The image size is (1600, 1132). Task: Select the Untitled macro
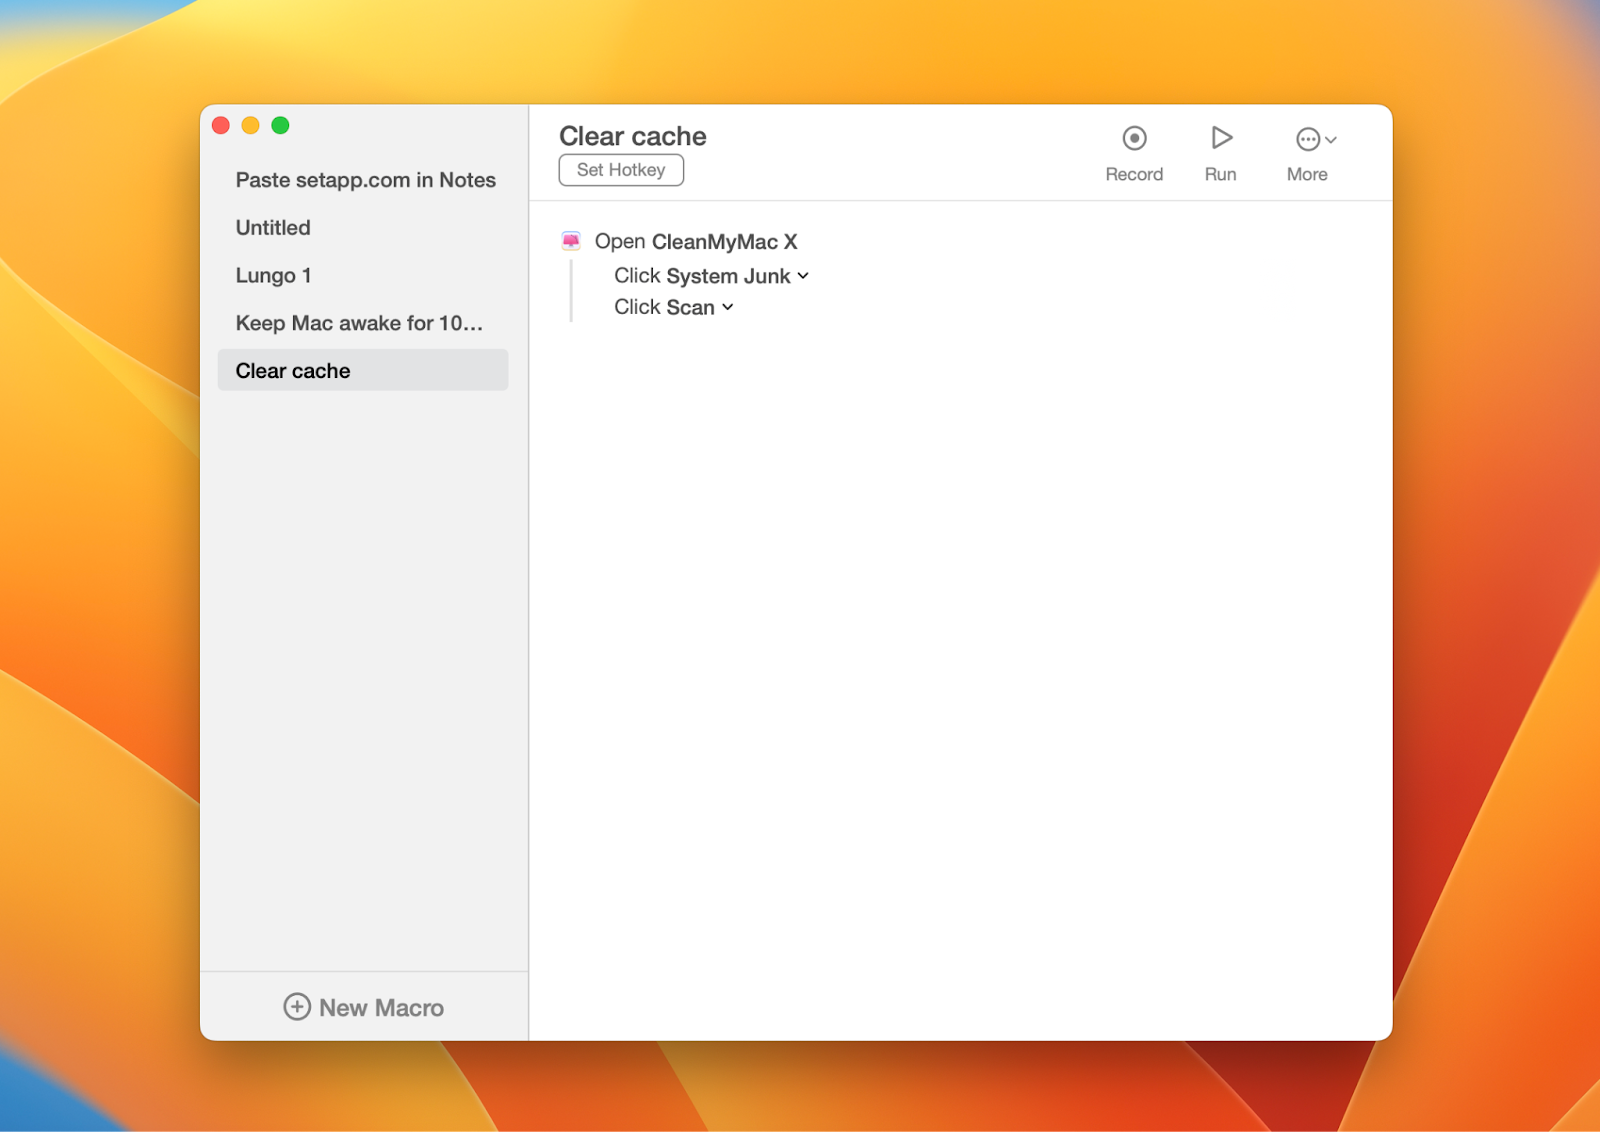tap(363, 228)
